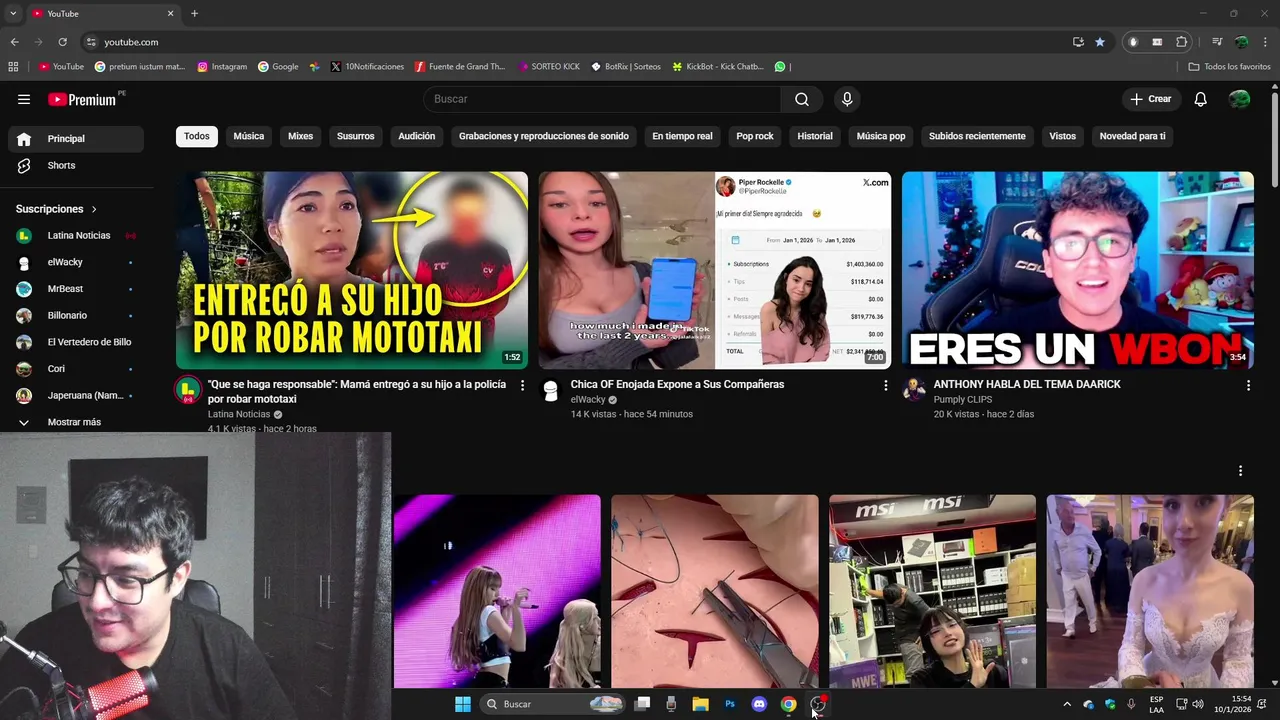Click the search magnifier button
The width and height of the screenshot is (1280, 720).
802,99
